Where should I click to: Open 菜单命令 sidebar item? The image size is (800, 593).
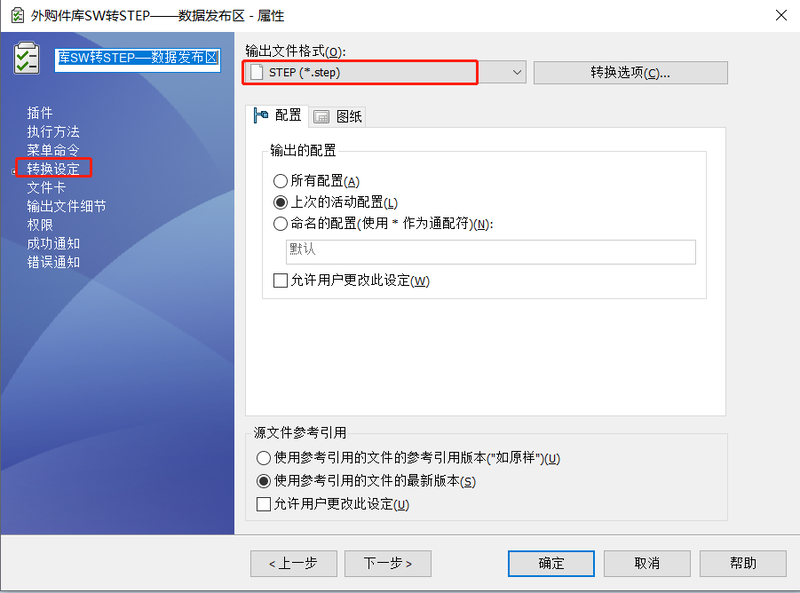point(53,150)
